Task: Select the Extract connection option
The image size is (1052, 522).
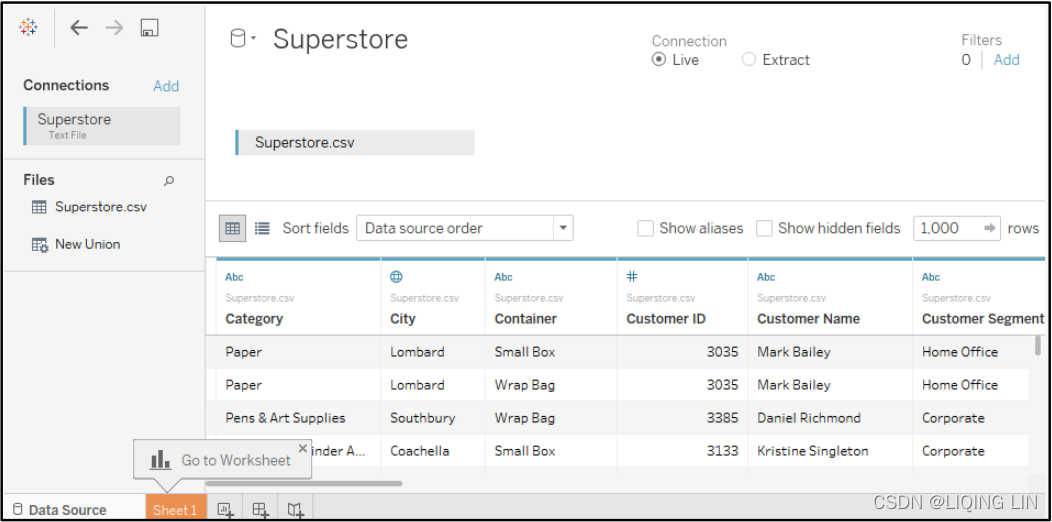Action: point(749,60)
